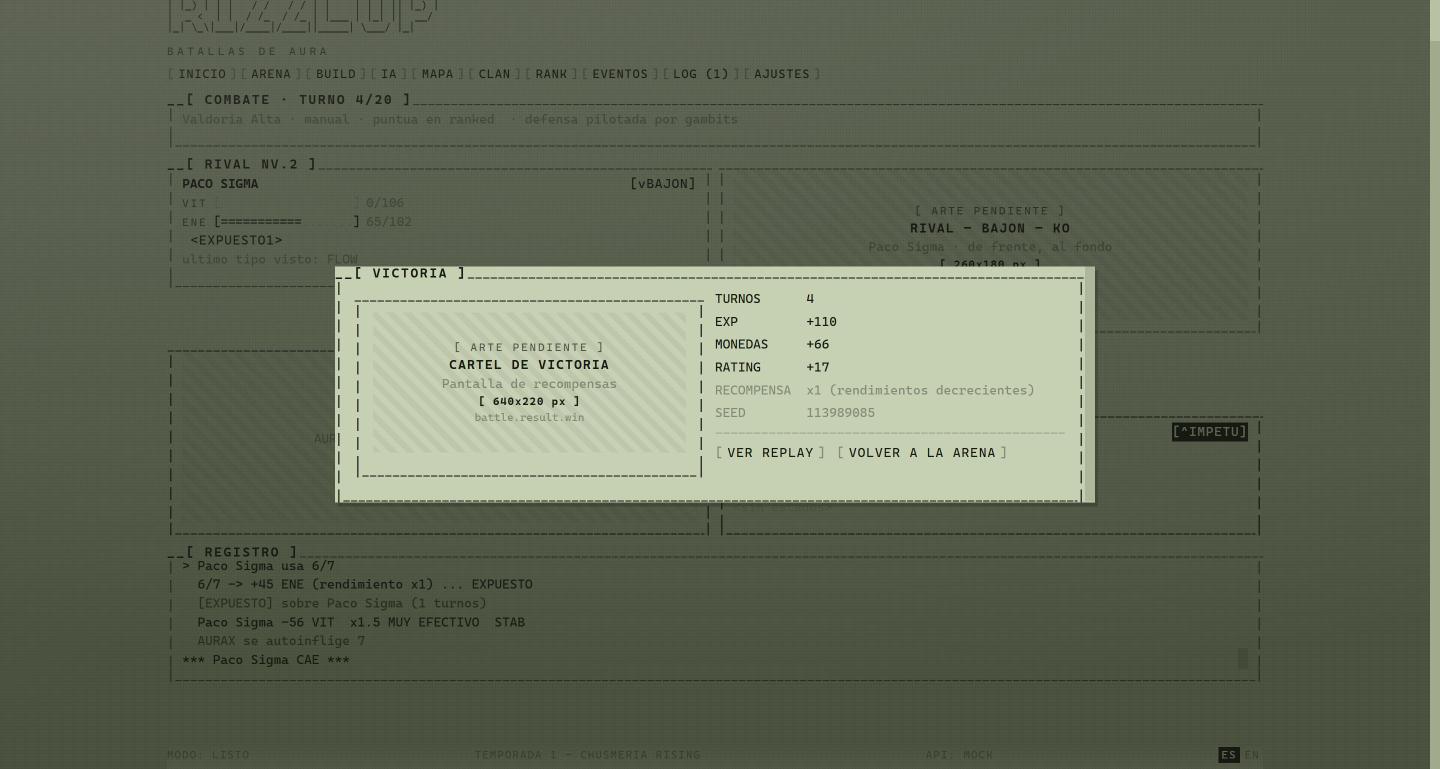Click the RATING +17 value
Image resolution: width=1440 pixels, height=769 pixels.
click(818, 367)
